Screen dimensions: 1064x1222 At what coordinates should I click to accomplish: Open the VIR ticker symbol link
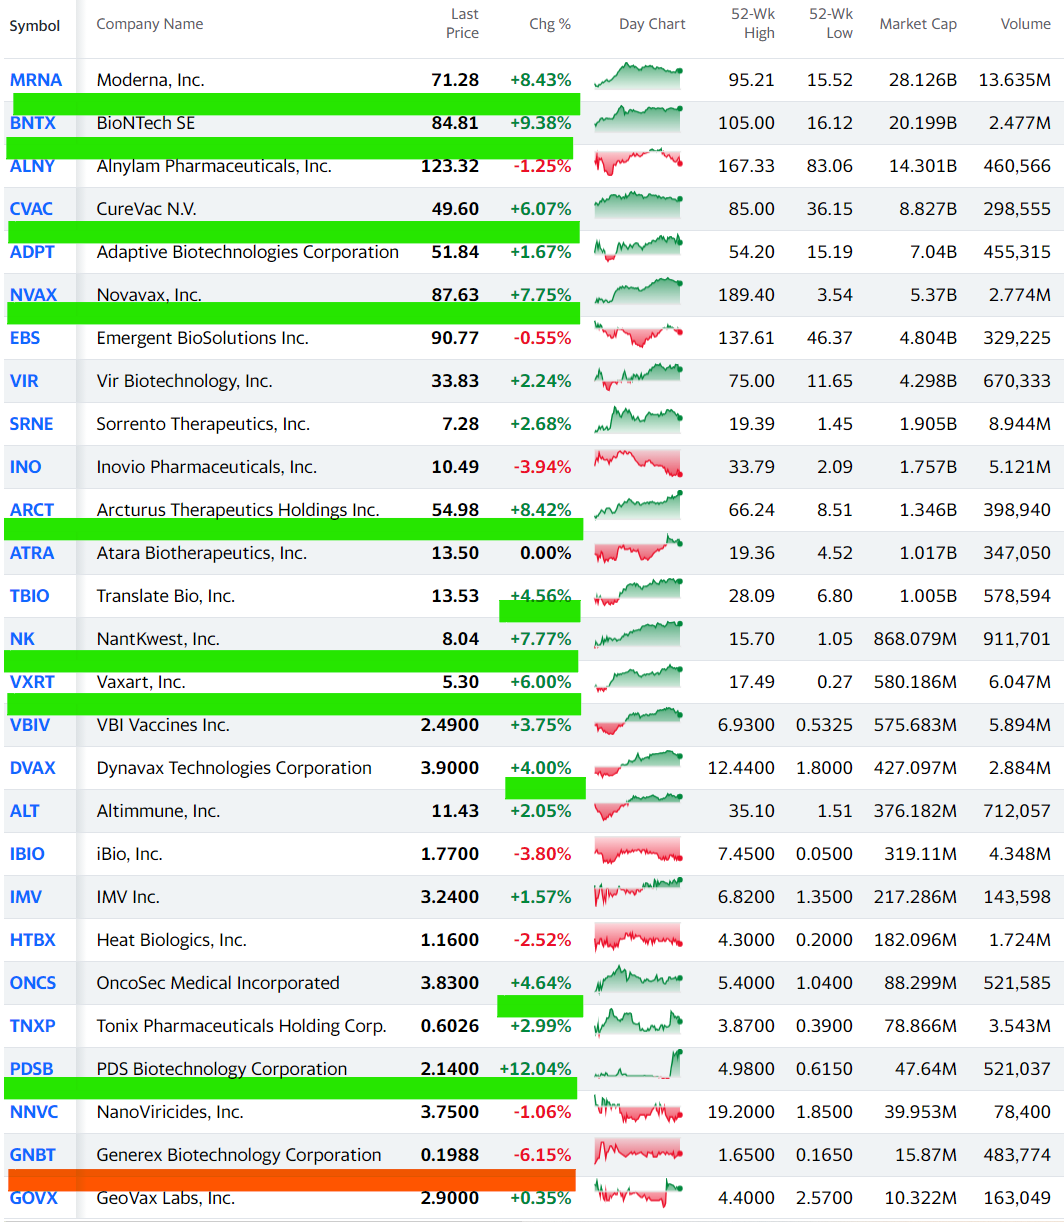[25, 381]
